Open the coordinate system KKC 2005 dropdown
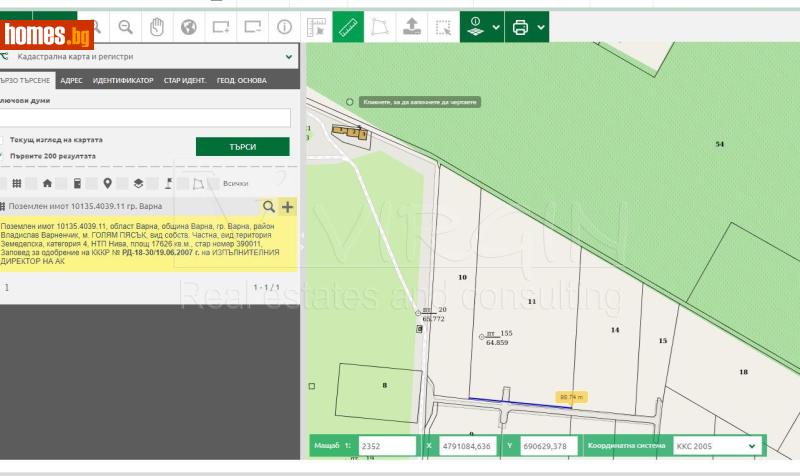Screen dimensions: 800x476 point(714,446)
